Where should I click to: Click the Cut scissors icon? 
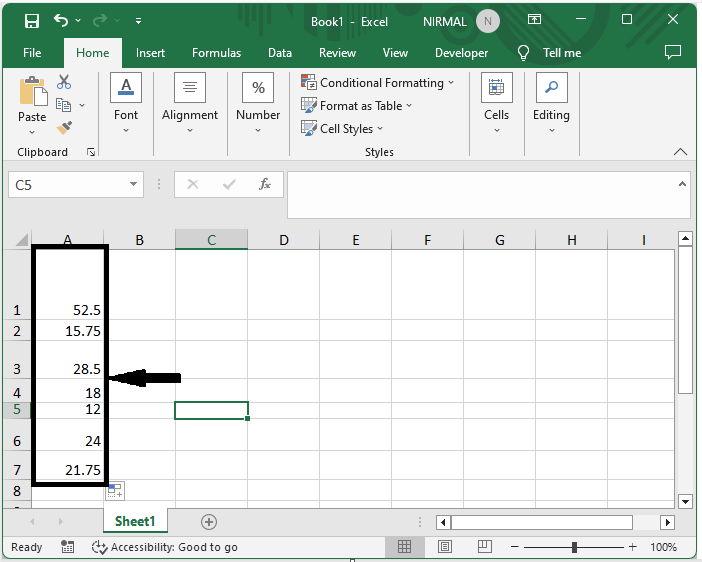(x=64, y=82)
